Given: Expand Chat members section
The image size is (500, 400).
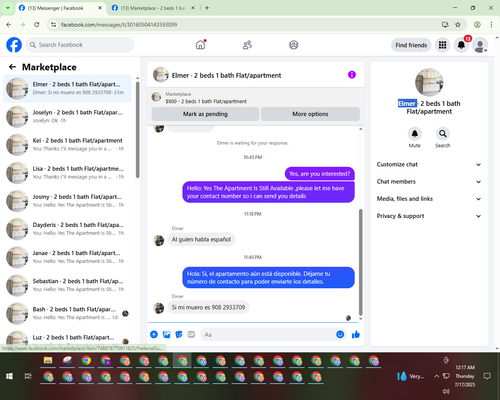Looking at the screenshot, I should (429, 182).
